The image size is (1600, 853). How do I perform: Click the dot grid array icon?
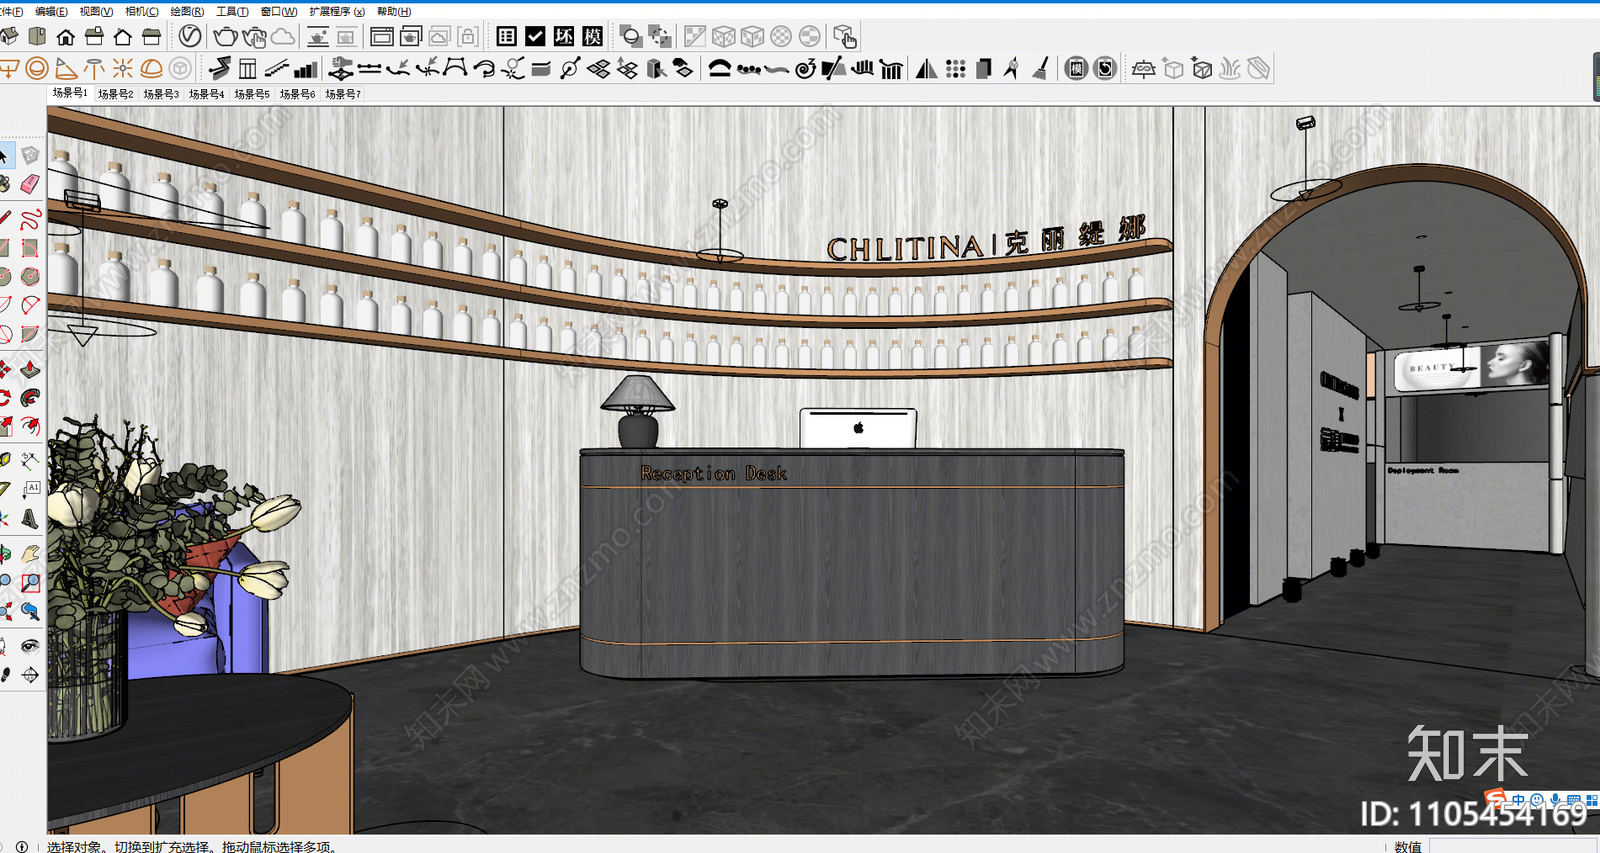956,68
